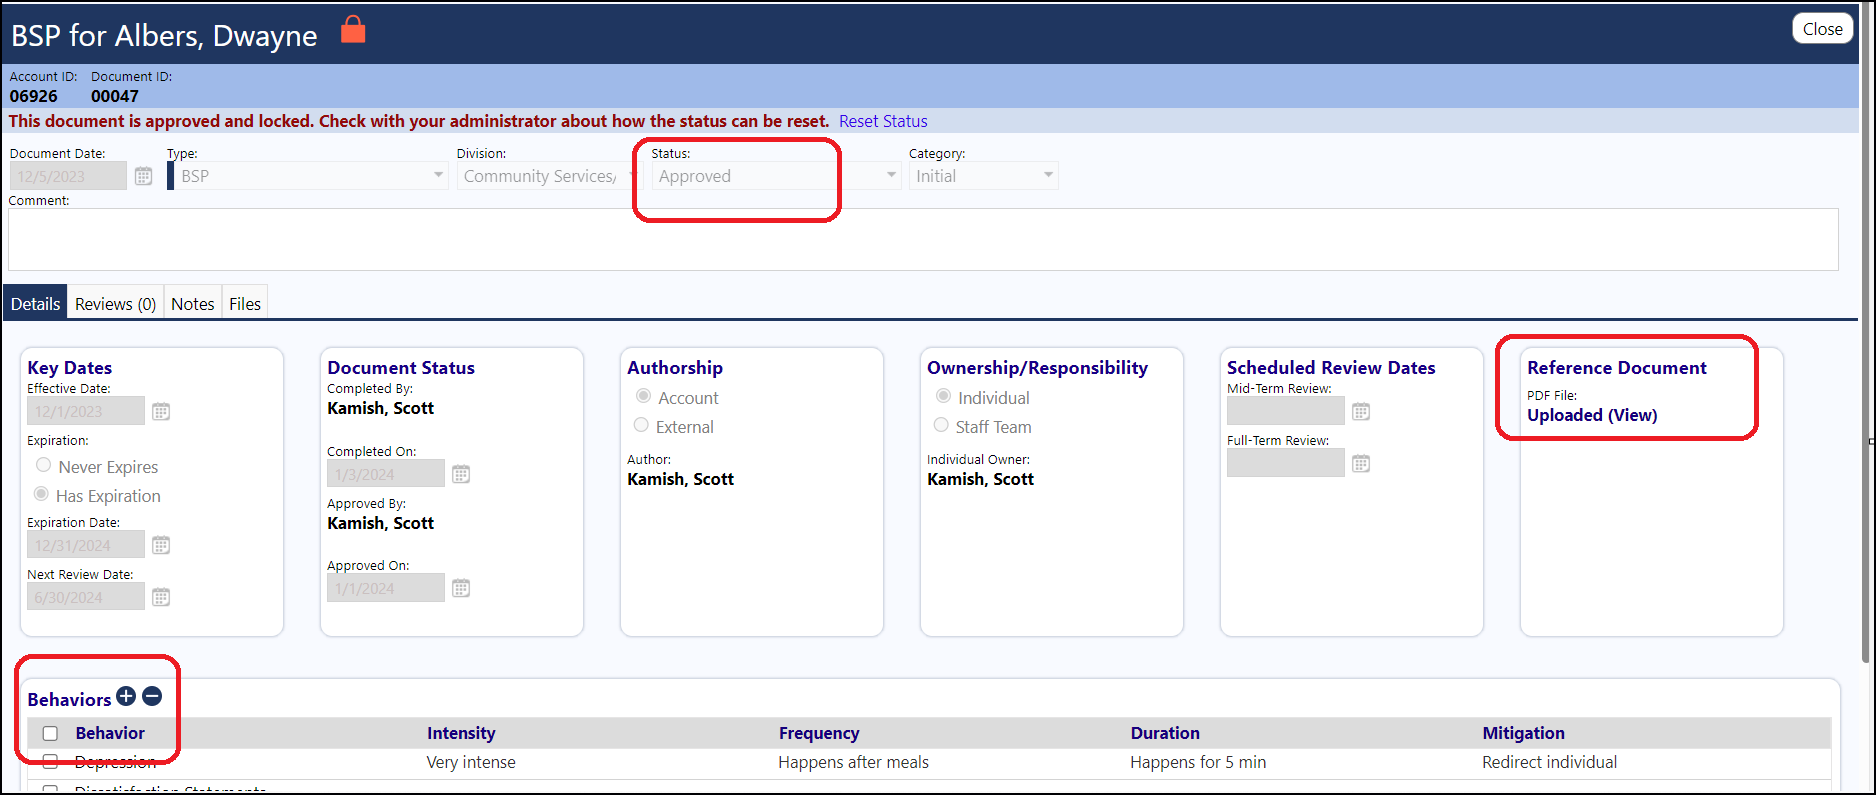Image resolution: width=1876 pixels, height=795 pixels.
Task: Open the Mid-Term Review calendar icon
Action: tap(1361, 411)
